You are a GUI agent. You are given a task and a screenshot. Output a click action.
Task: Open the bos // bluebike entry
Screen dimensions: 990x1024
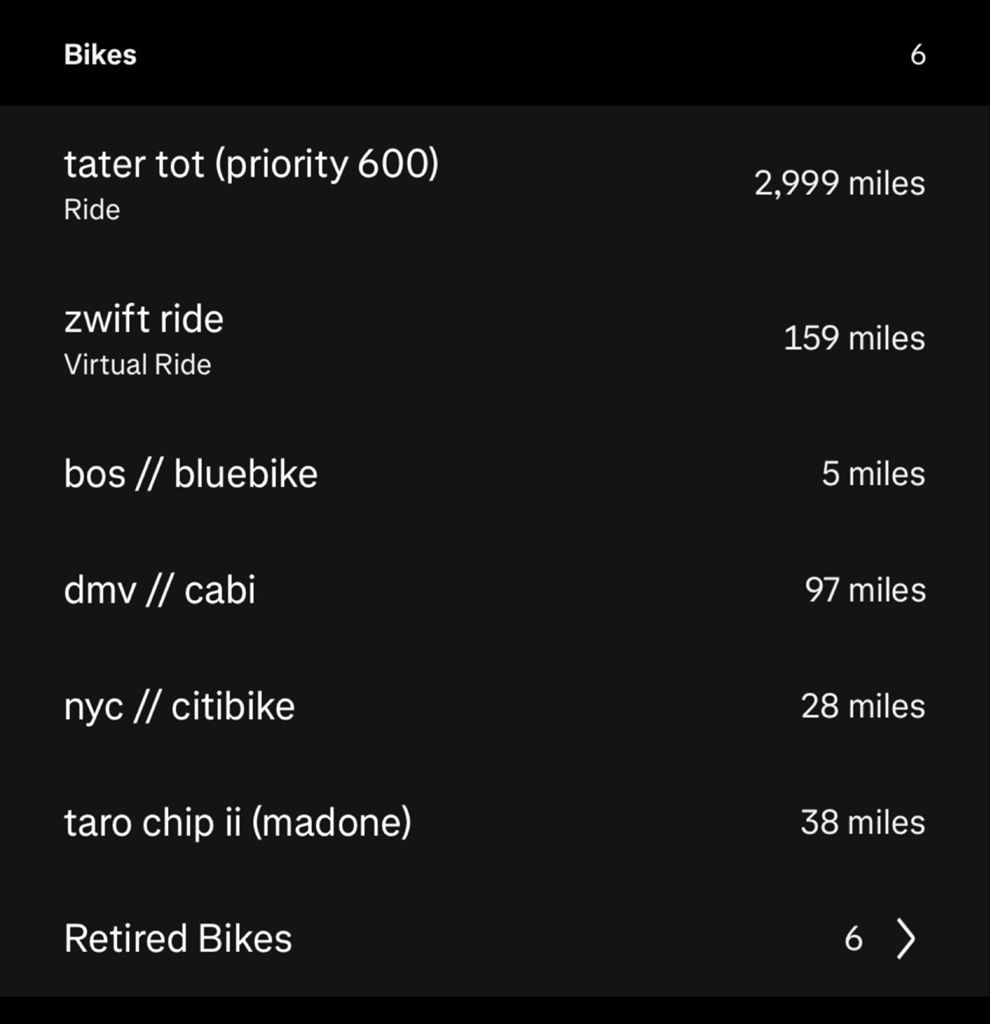(191, 473)
